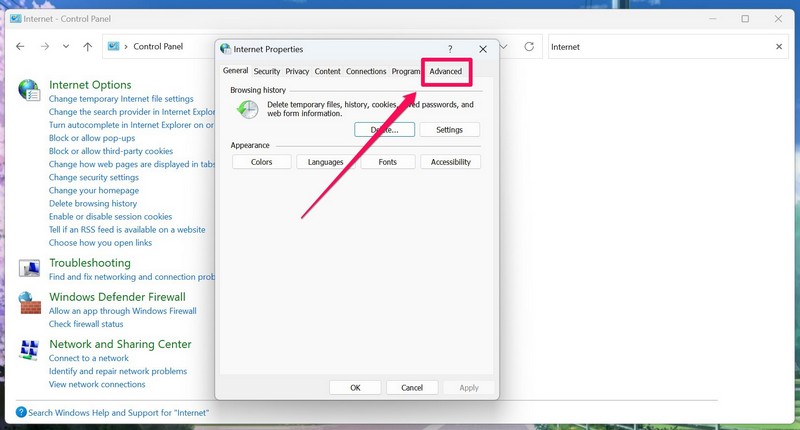This screenshot has width=800, height=430.
Task: Open Change your homepage link
Action: pyautogui.click(x=94, y=190)
